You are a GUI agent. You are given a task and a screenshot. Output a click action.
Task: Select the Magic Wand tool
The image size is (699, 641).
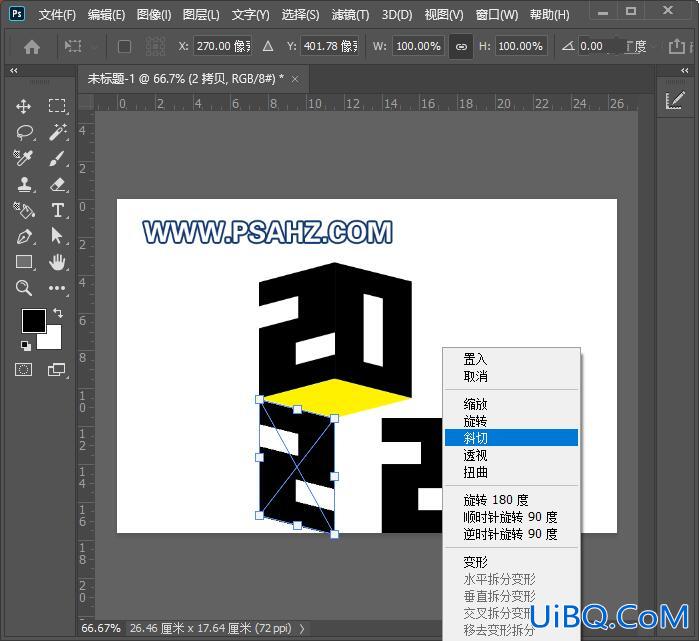[x=58, y=132]
